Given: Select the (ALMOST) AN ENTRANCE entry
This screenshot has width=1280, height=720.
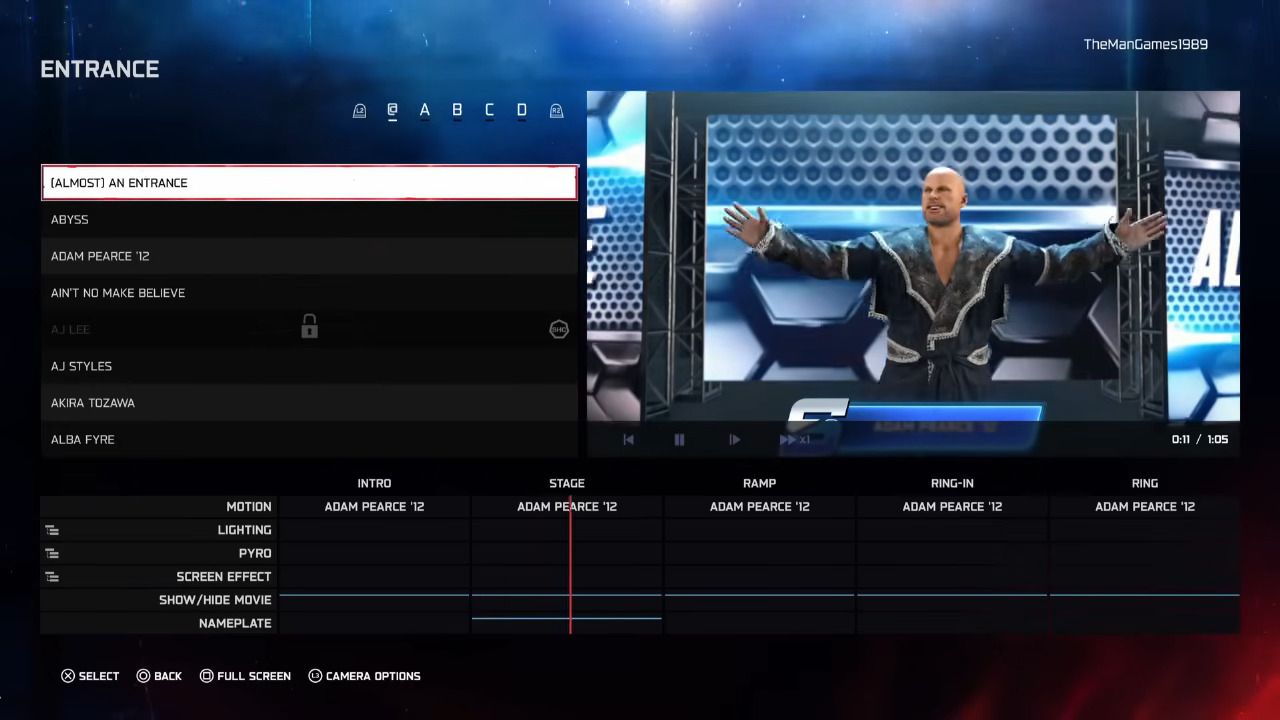Looking at the screenshot, I should [x=309, y=183].
